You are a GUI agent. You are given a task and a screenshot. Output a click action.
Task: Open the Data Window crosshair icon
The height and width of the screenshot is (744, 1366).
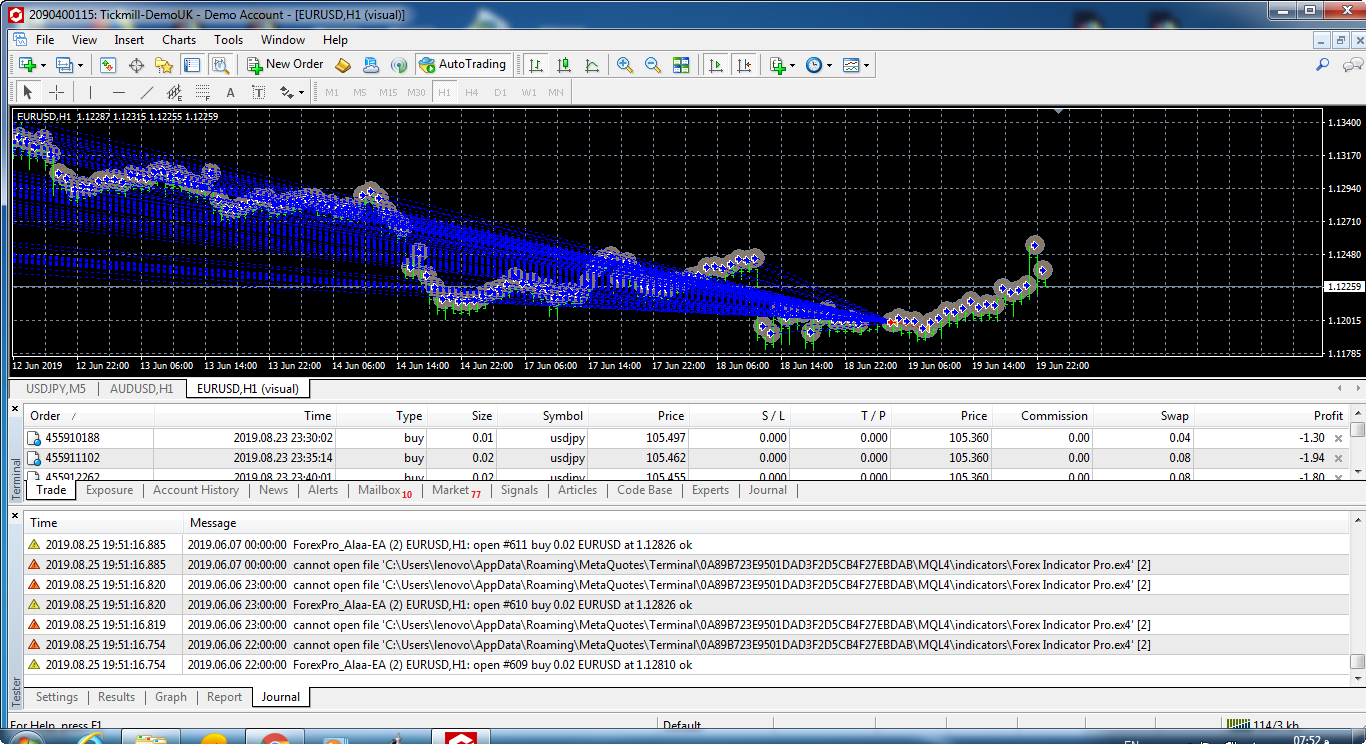[136, 65]
